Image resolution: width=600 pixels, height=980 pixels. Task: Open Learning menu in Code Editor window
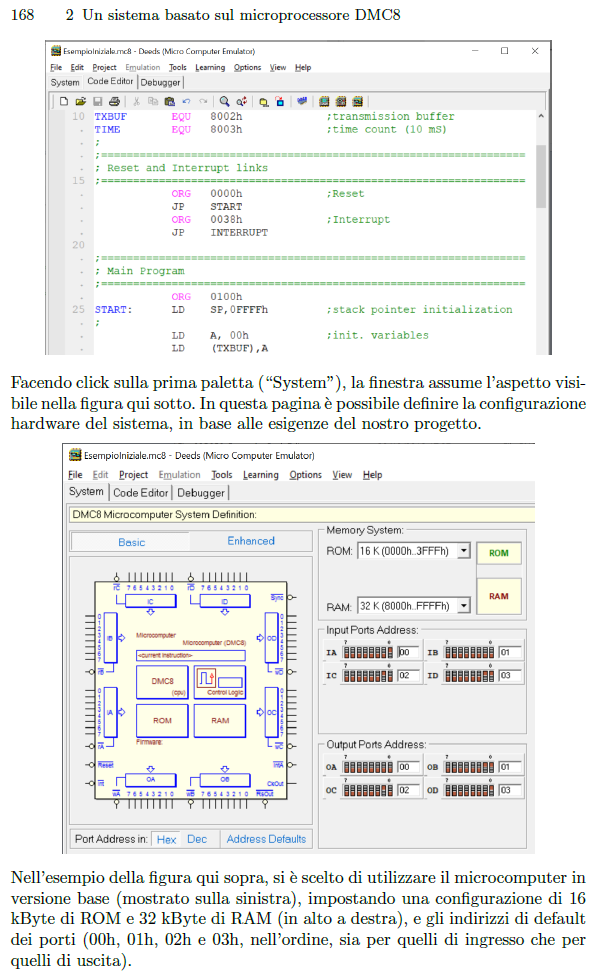point(210,68)
